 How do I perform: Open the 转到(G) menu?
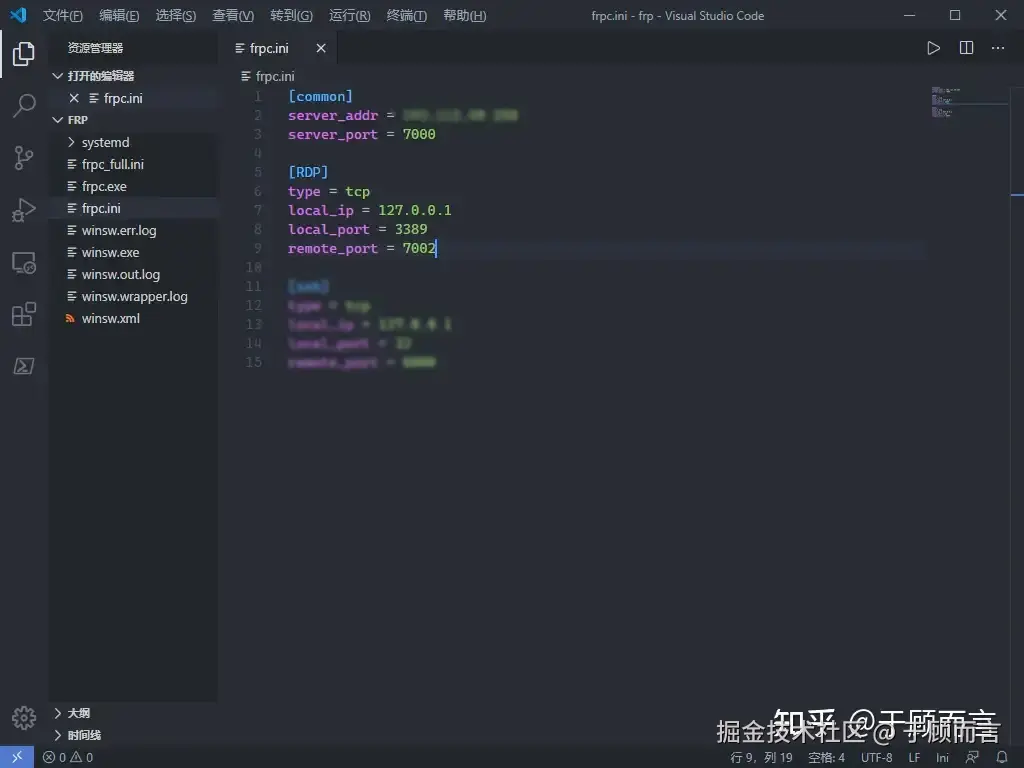point(291,15)
